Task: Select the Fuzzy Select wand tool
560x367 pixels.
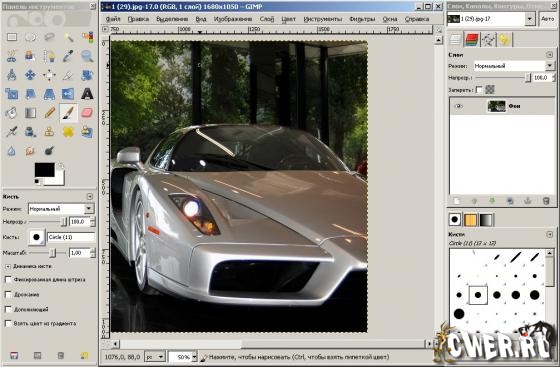Action: 68,37
